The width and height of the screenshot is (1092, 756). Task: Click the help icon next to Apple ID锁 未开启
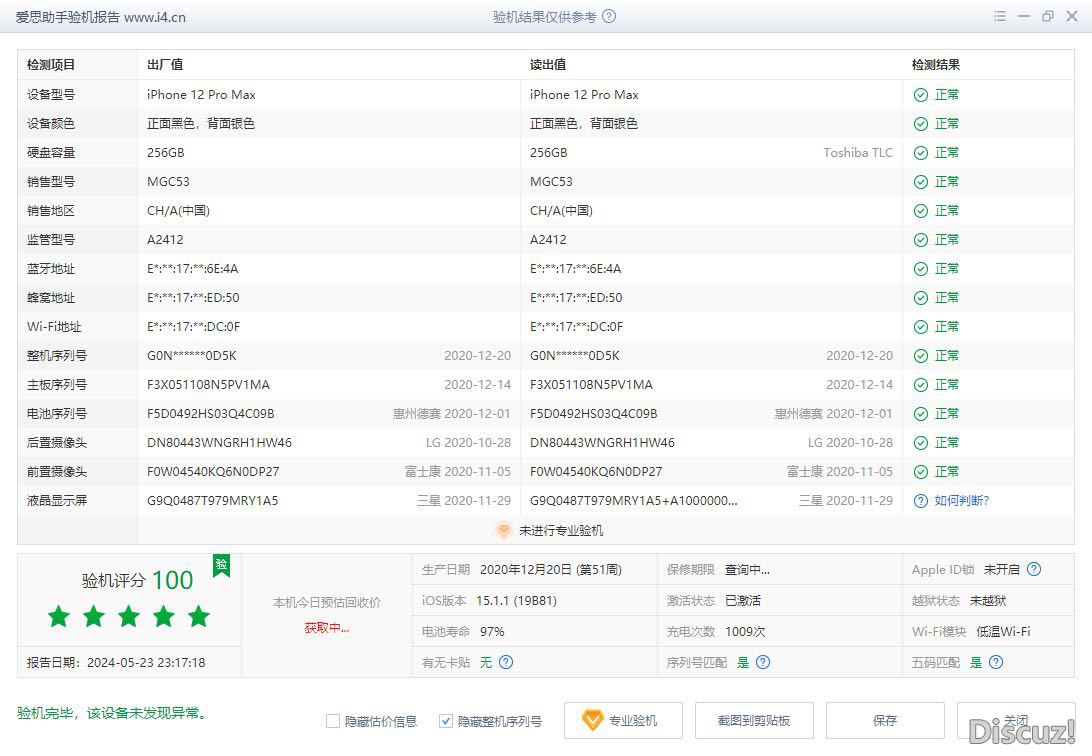(1034, 569)
